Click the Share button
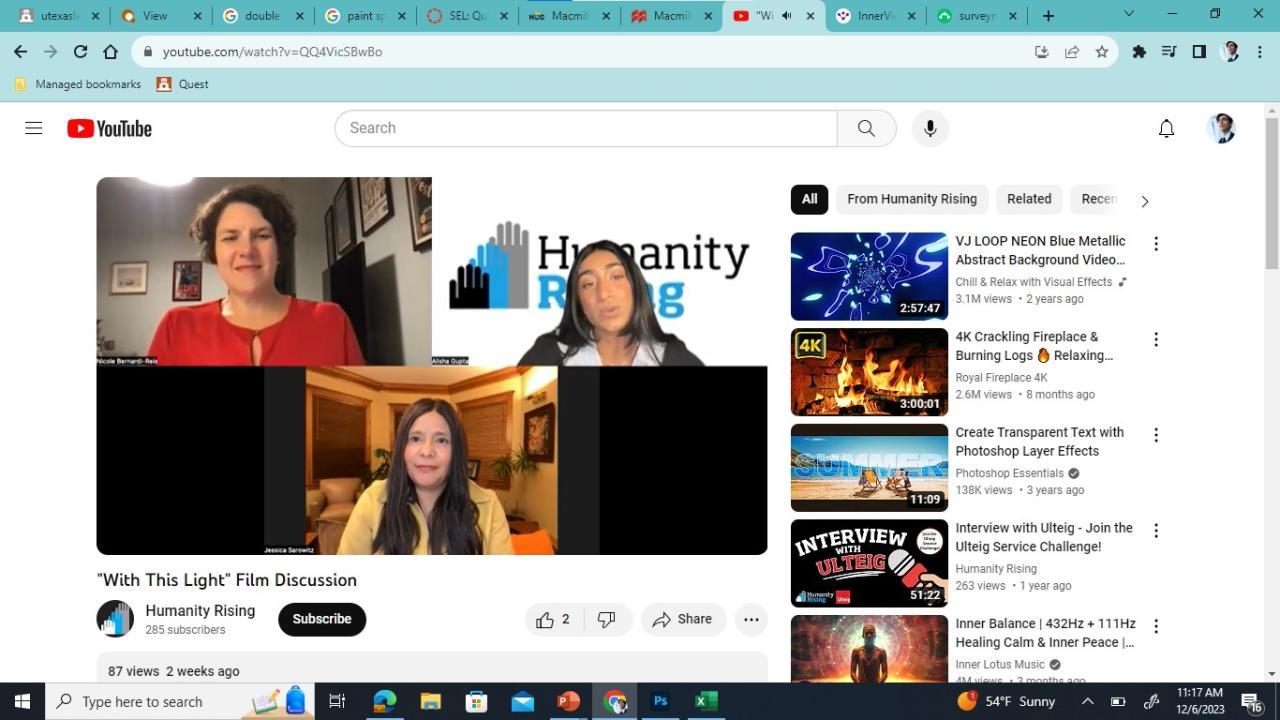The image size is (1280, 720). pyautogui.click(x=683, y=619)
